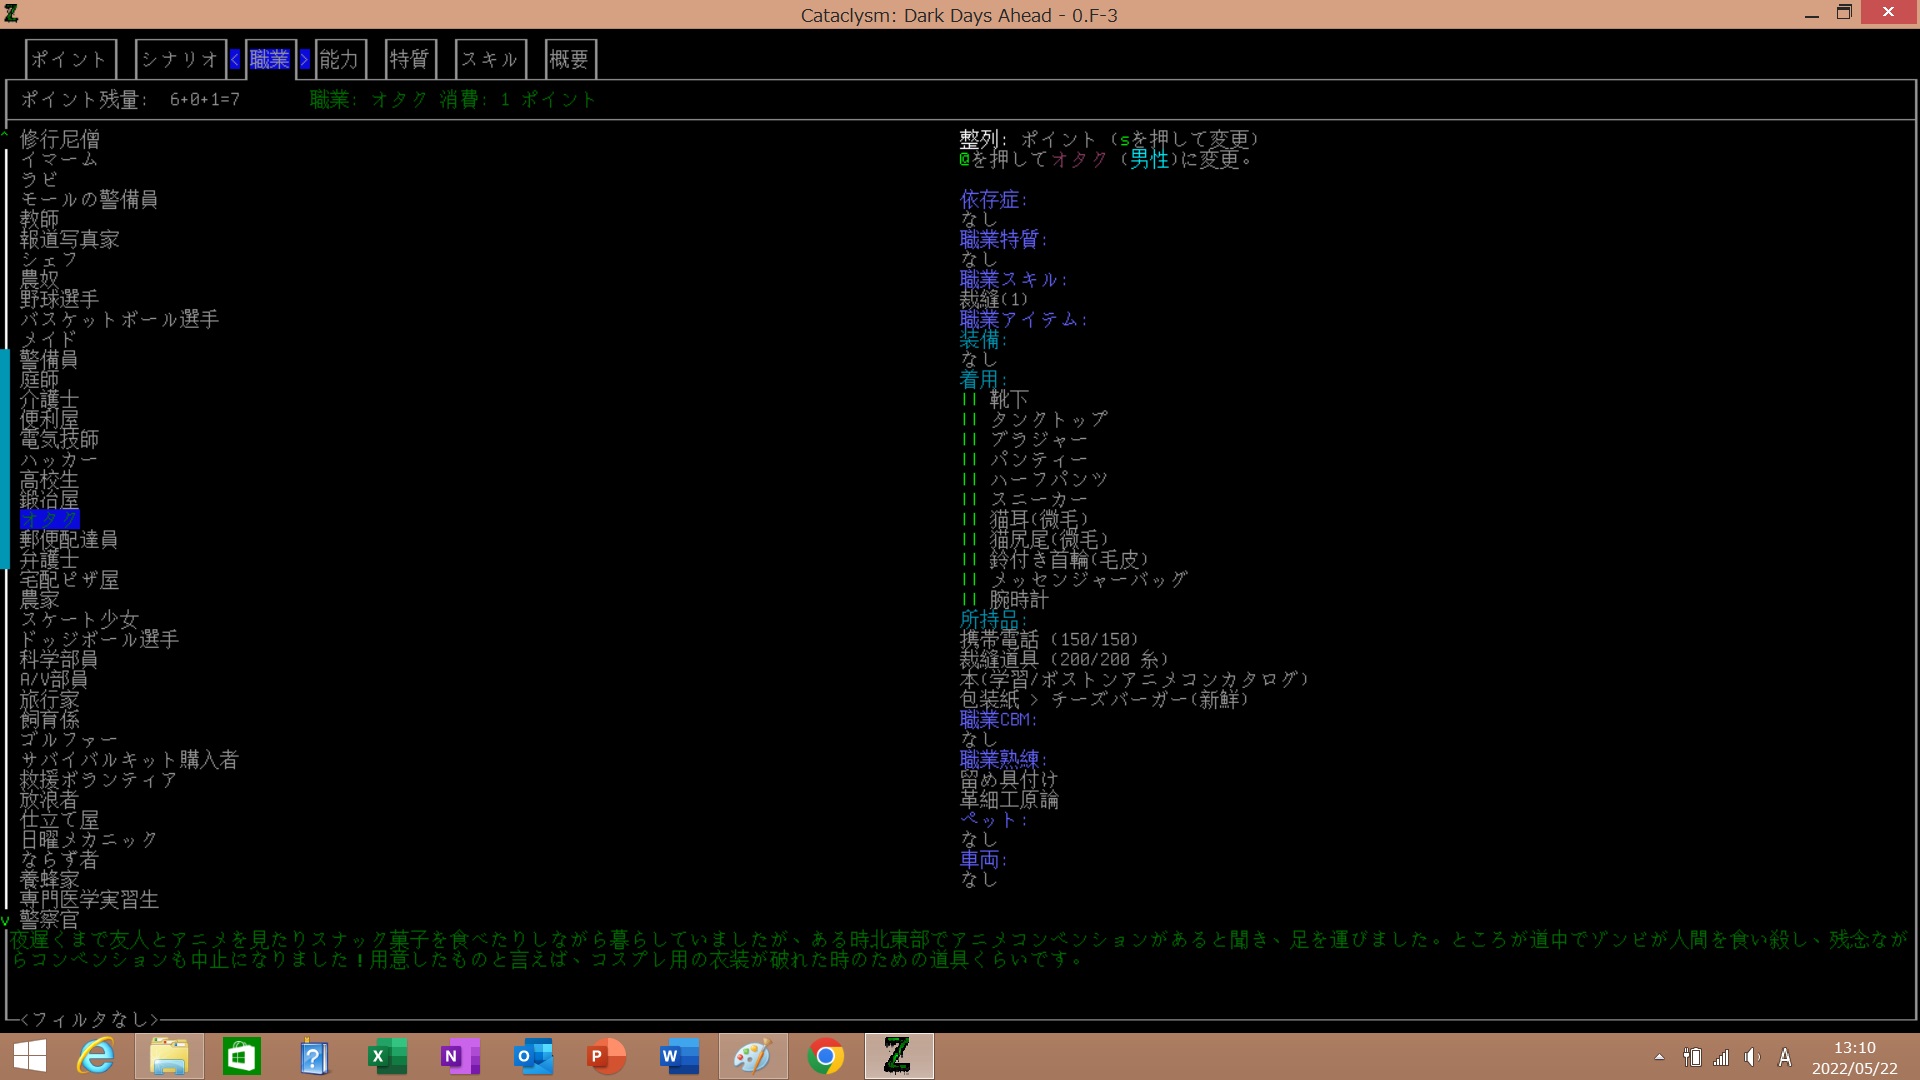Screen dimensions: 1920x1080
Task: Switch to the スキル tab
Action: click(489, 59)
